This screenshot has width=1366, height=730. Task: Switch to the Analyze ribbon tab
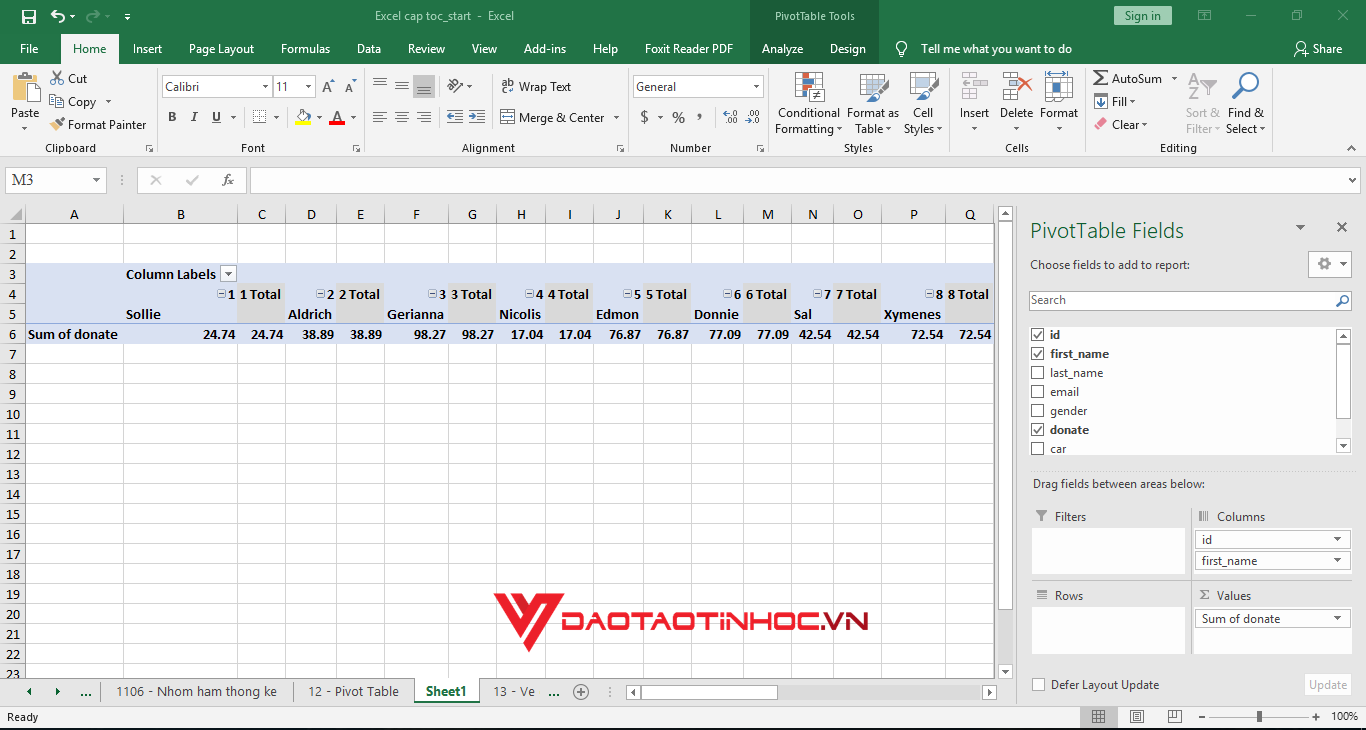(x=783, y=48)
